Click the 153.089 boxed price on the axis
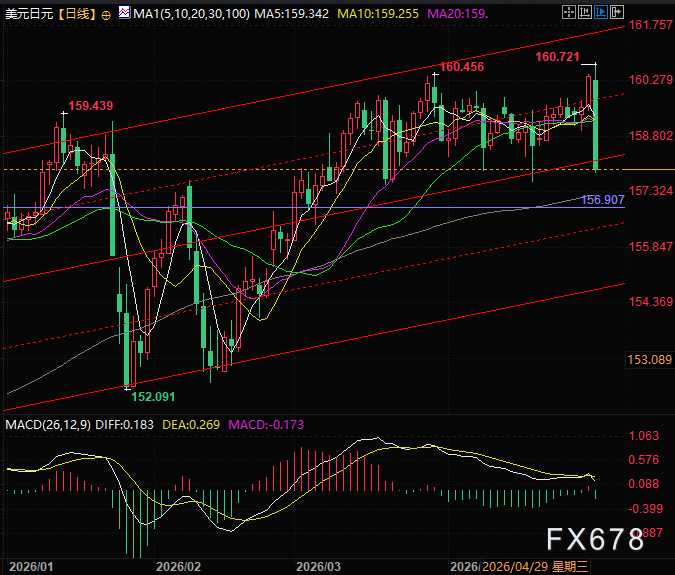This screenshot has width=675, height=575. coord(649,359)
